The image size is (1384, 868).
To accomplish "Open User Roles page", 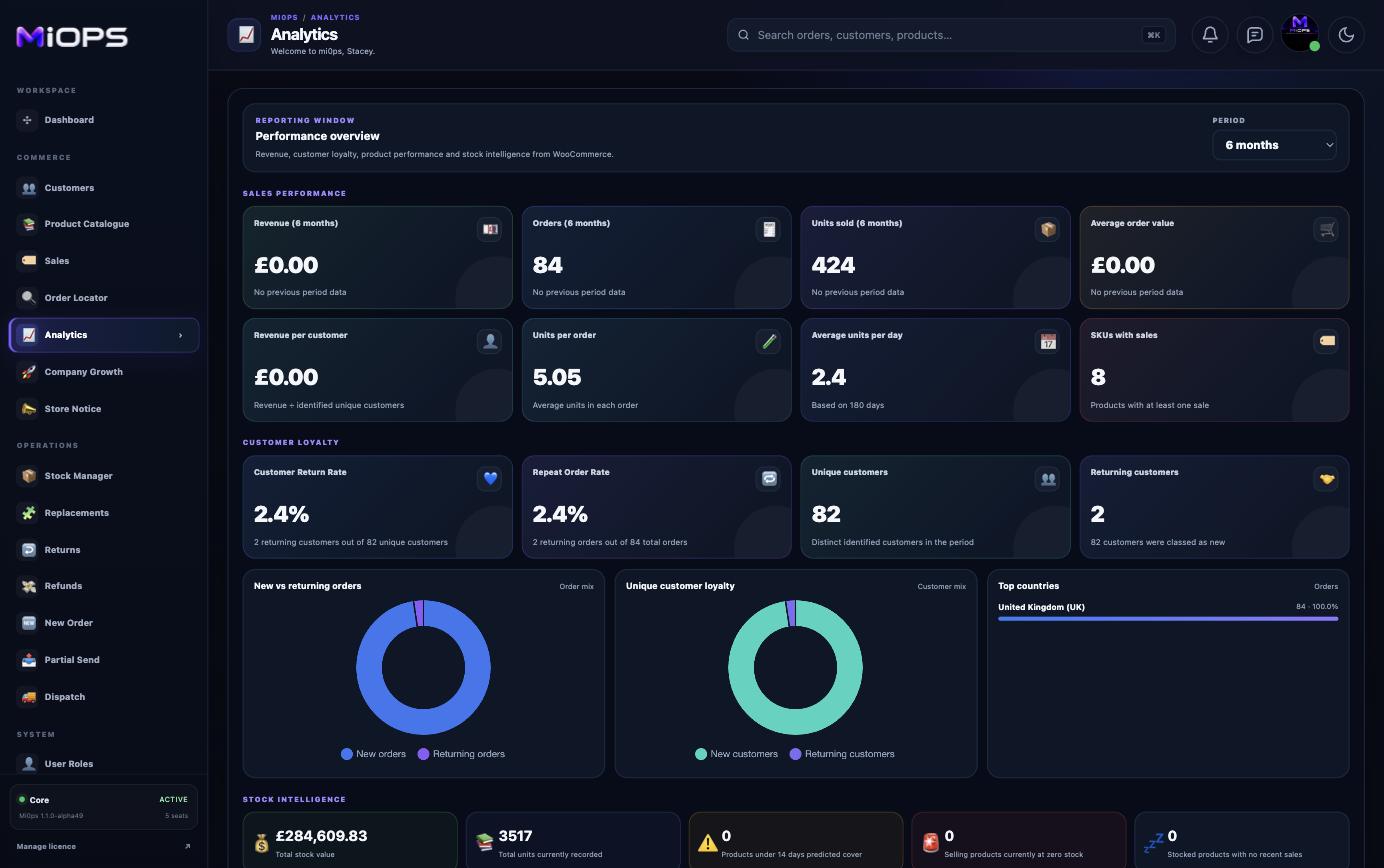I will pyautogui.click(x=104, y=764).
